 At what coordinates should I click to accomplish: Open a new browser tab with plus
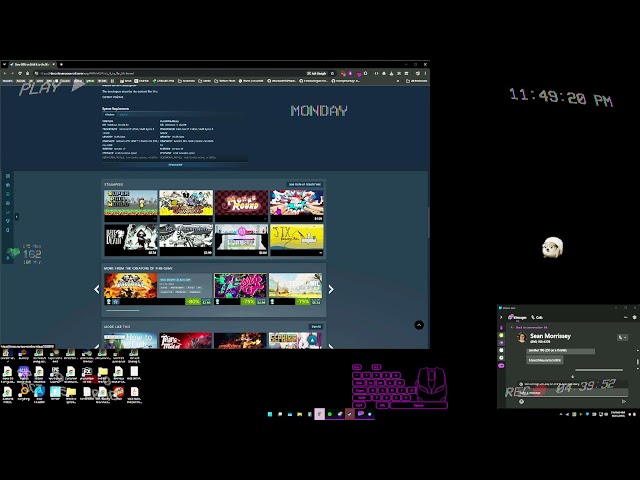tap(61, 64)
